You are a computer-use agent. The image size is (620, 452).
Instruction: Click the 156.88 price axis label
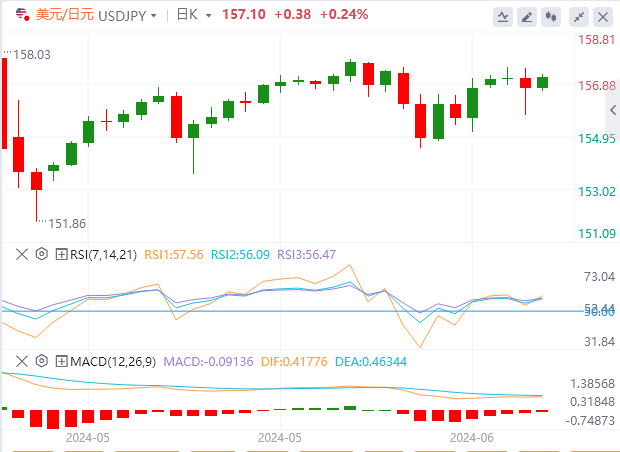pos(597,85)
